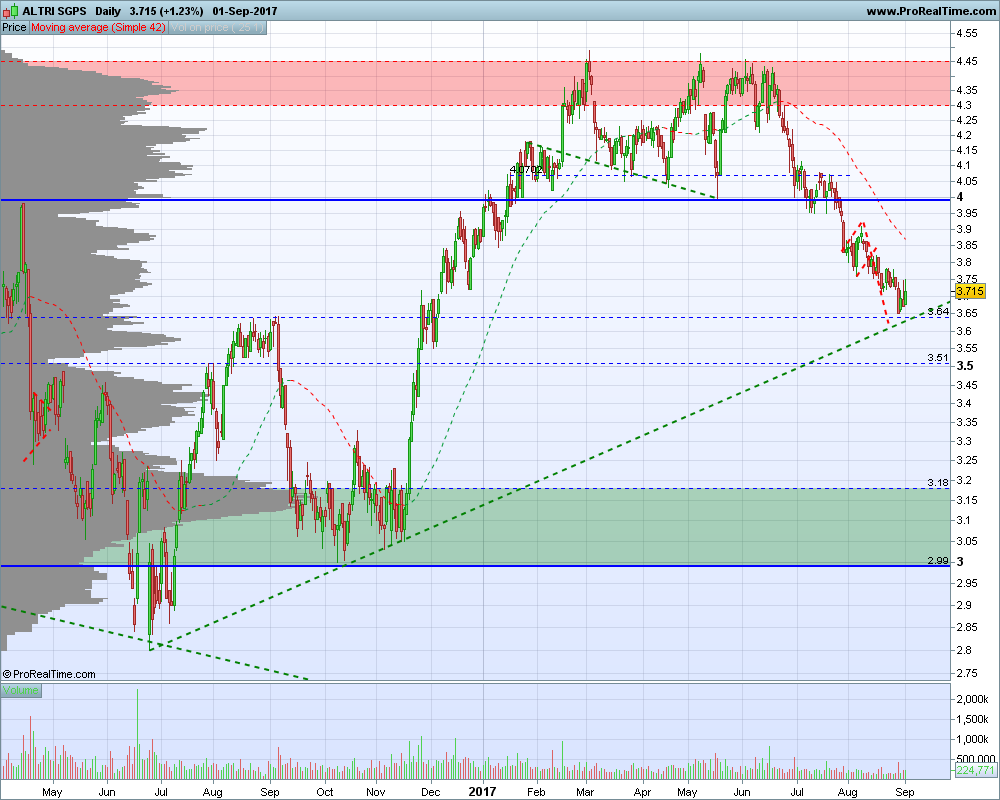Select the 3.51 horizontal level label
This screenshot has height=800, width=1000.
pyautogui.click(x=938, y=357)
